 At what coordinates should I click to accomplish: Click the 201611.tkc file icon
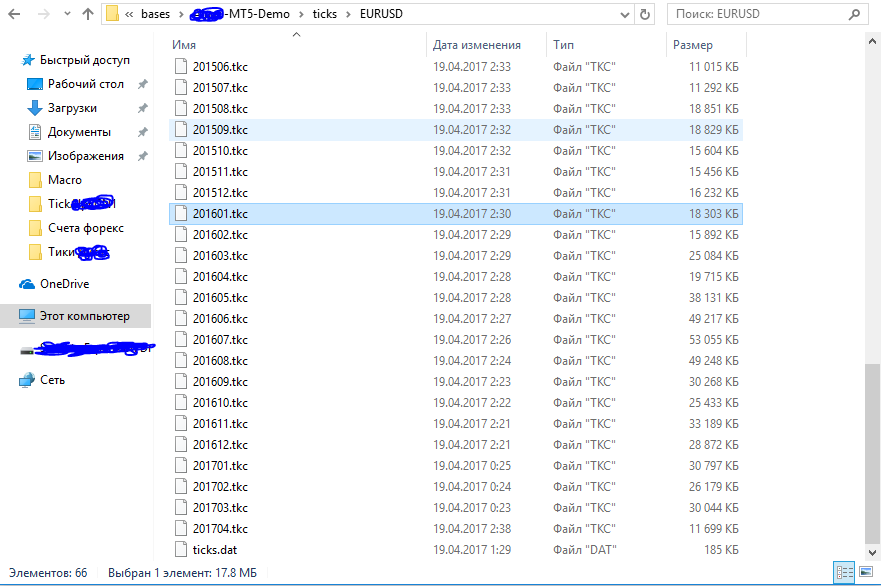tap(181, 424)
